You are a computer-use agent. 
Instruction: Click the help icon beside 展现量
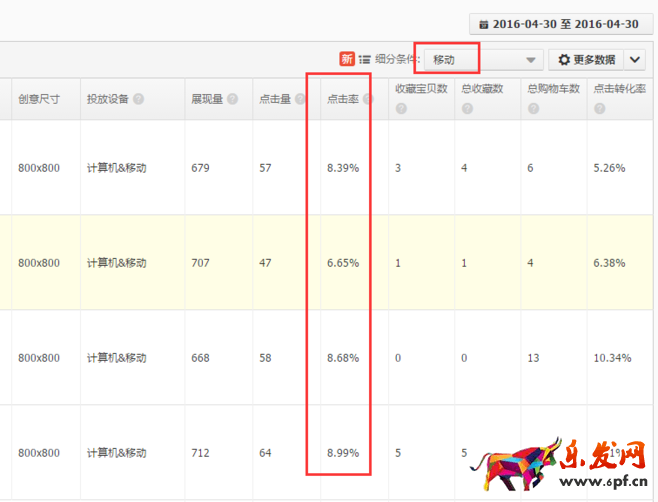coord(232,100)
